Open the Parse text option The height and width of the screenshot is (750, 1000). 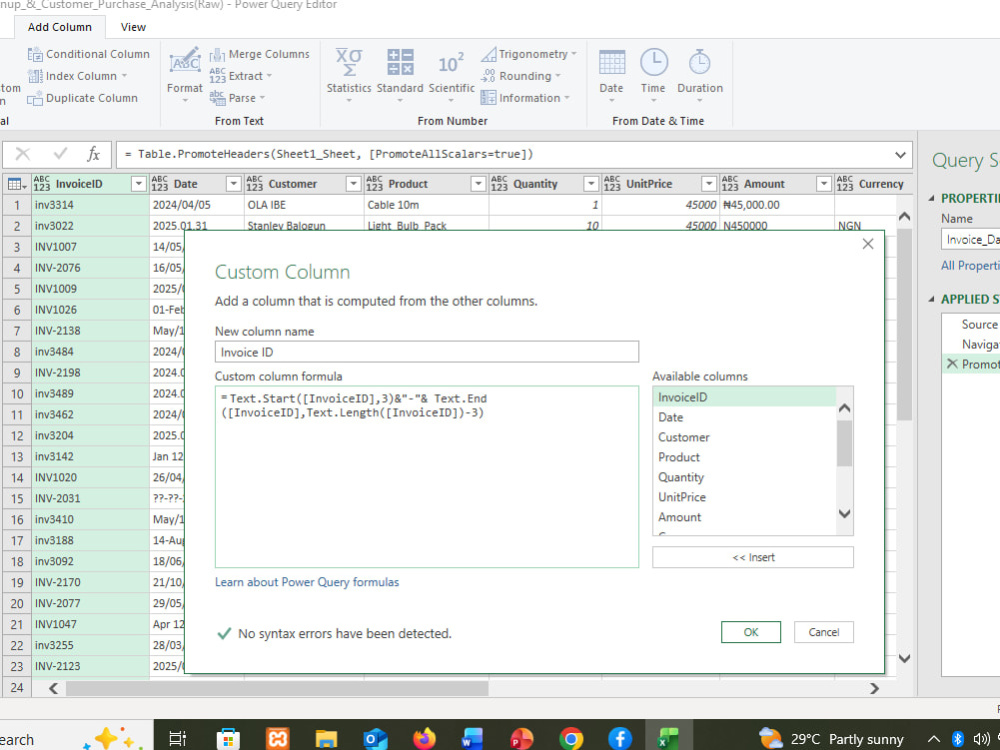click(238, 98)
